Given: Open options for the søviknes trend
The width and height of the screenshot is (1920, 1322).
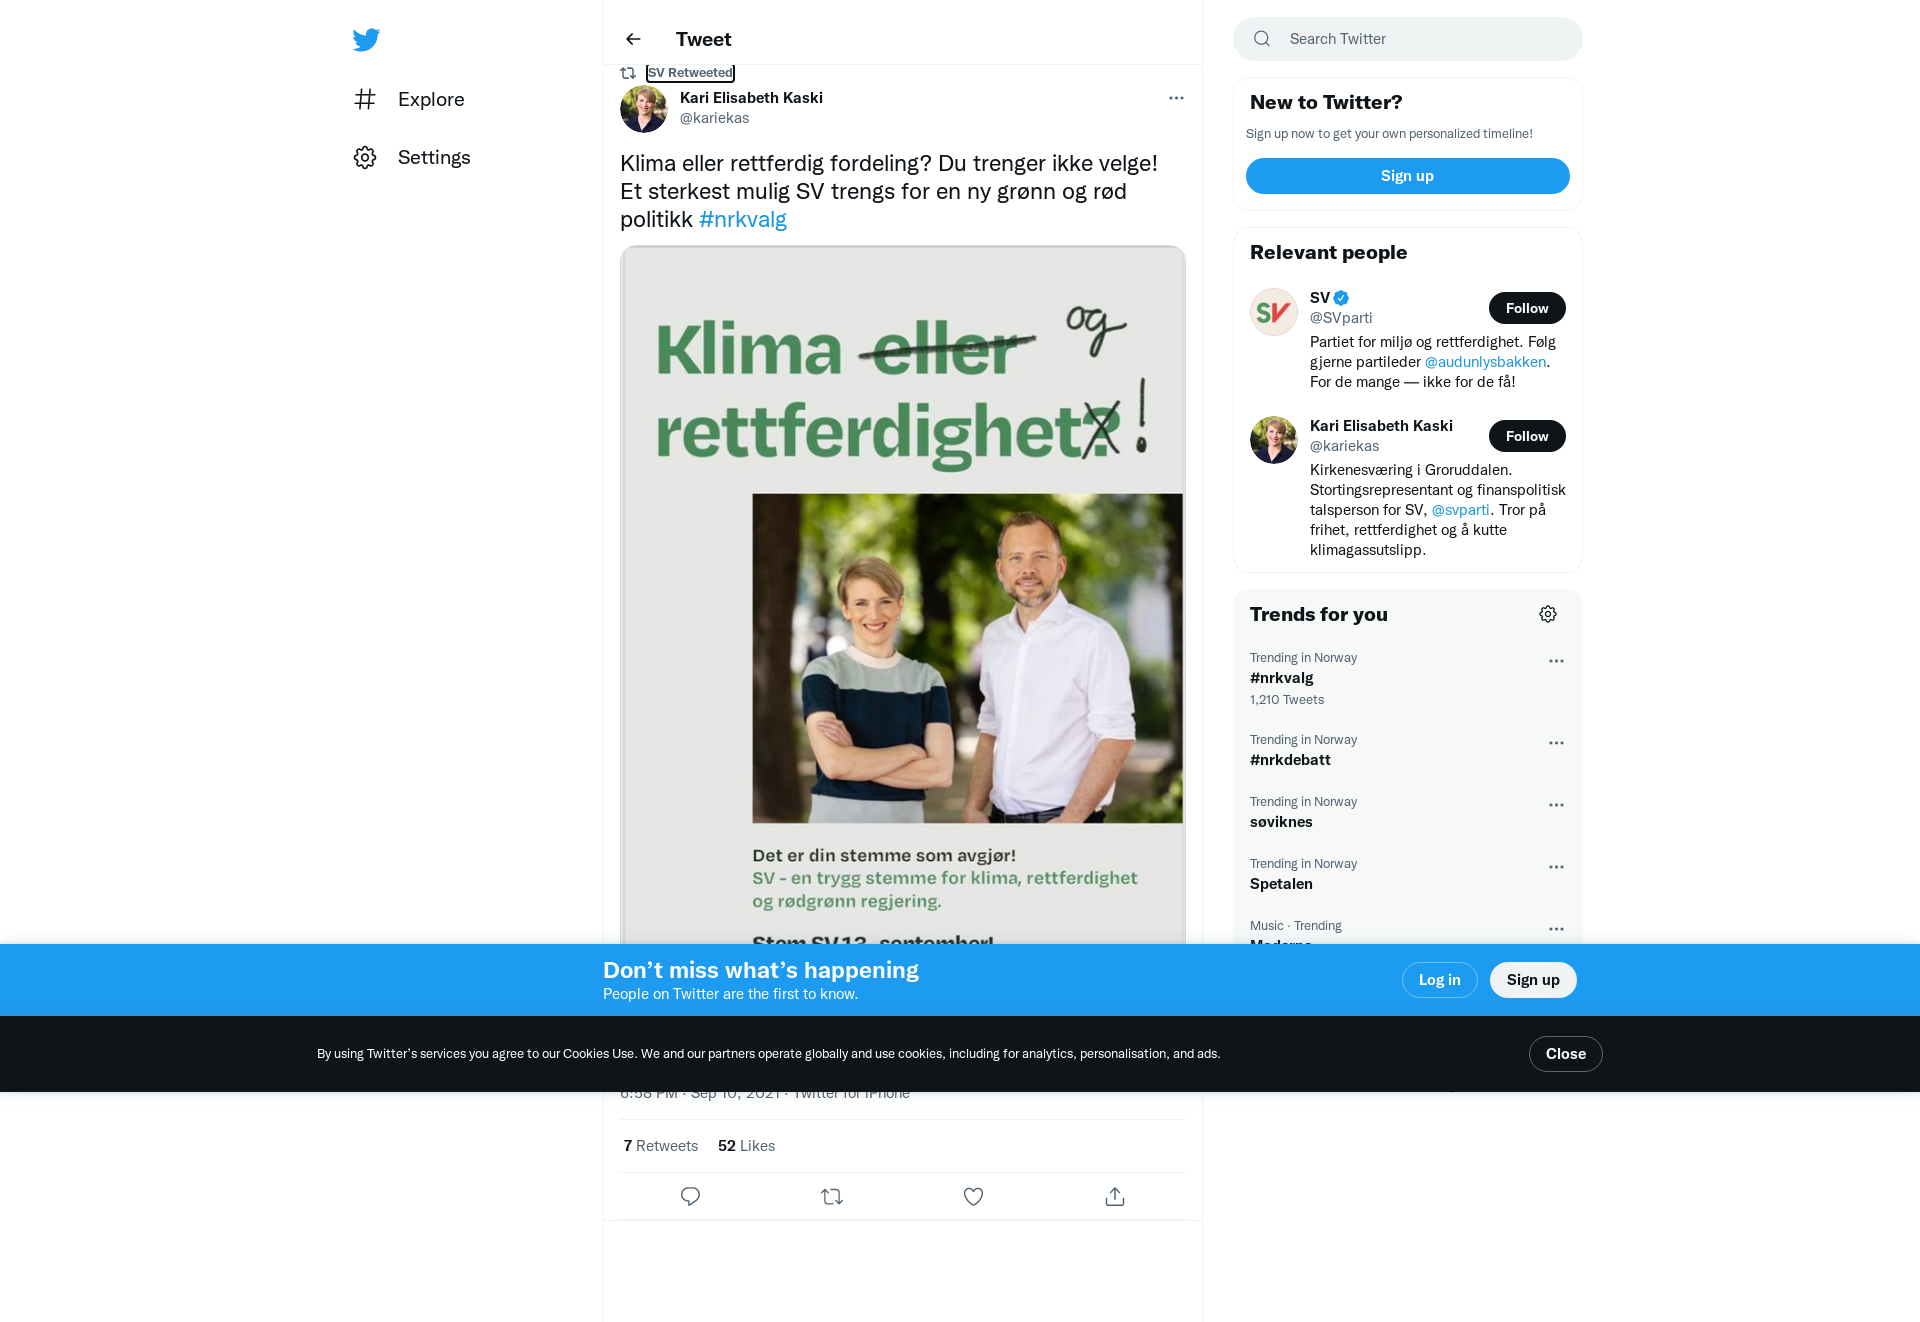Looking at the screenshot, I should pos(1556,805).
